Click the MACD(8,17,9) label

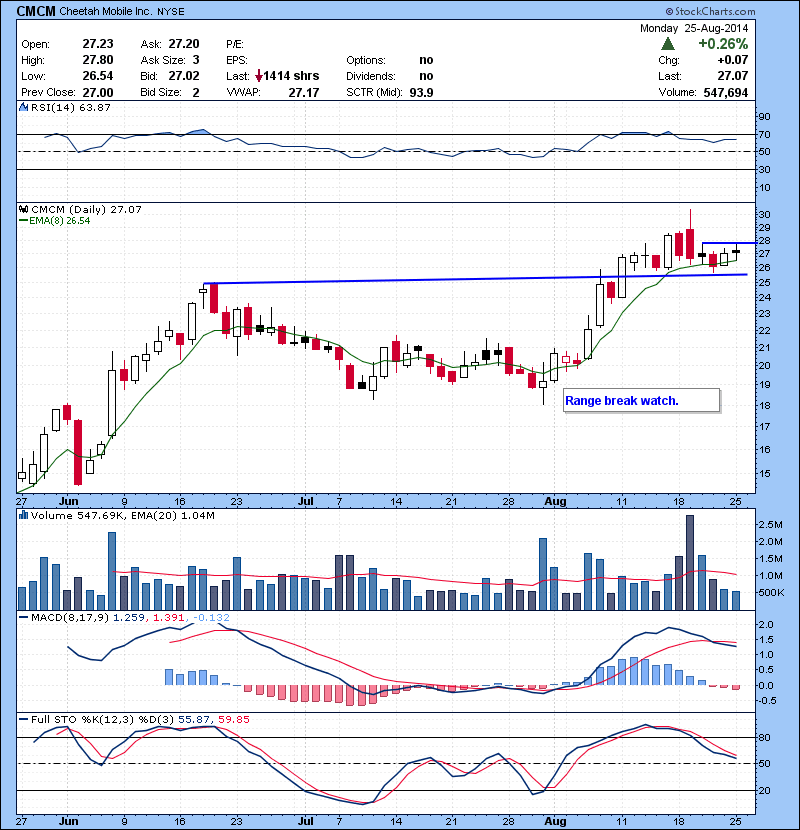(70, 617)
